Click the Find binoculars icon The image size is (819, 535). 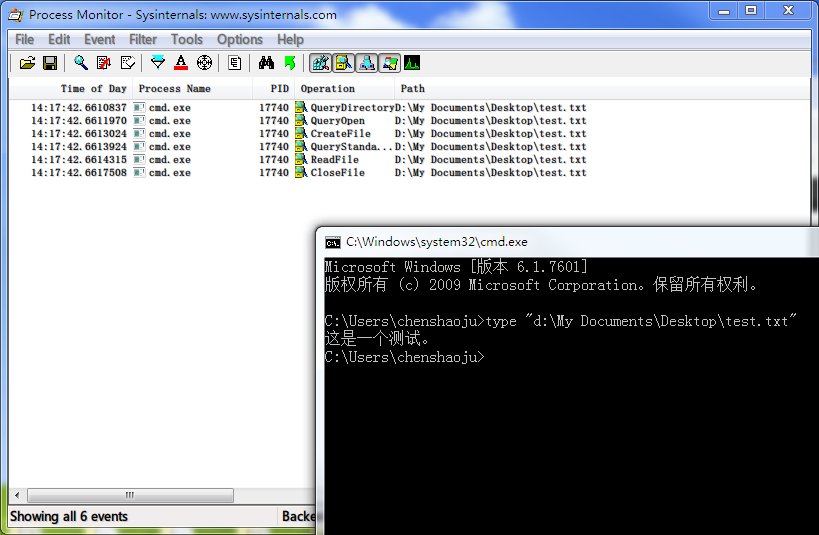[266, 63]
